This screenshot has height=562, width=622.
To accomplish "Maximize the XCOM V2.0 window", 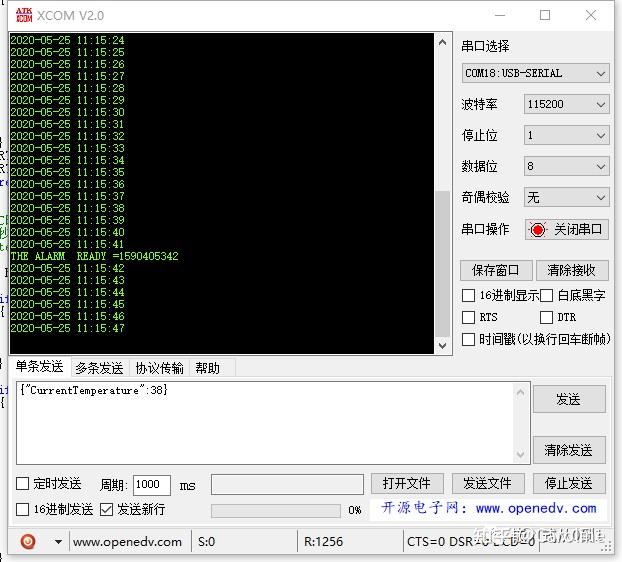I will coord(545,15).
